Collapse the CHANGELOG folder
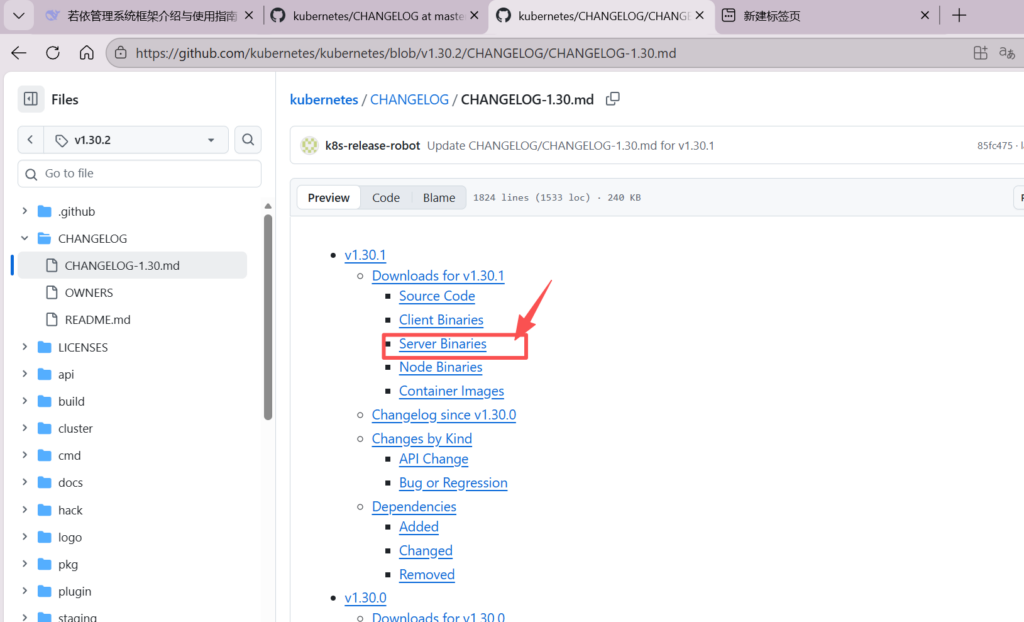Viewport: 1024px width, 622px height. (26, 239)
